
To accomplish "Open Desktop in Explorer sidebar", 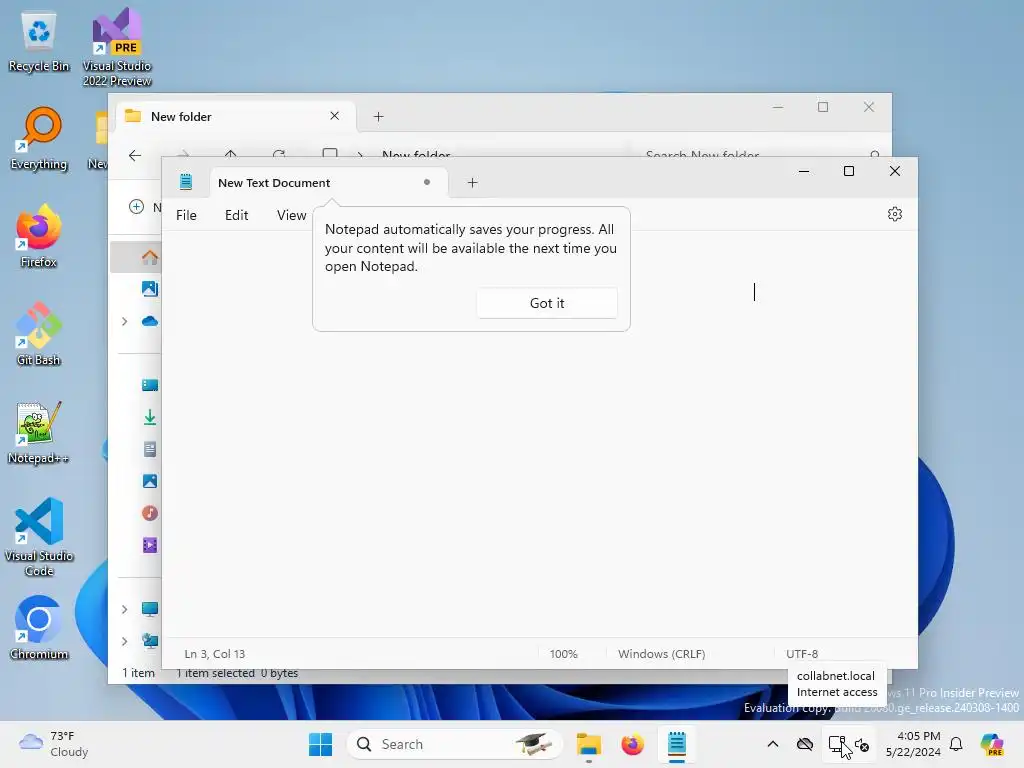I will click(x=150, y=385).
